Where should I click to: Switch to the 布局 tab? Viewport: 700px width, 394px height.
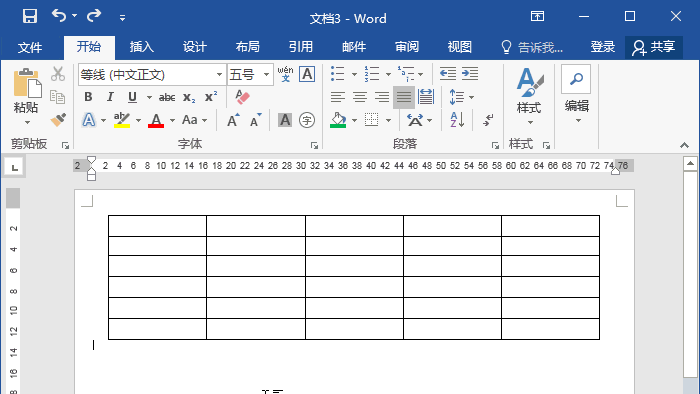click(248, 47)
